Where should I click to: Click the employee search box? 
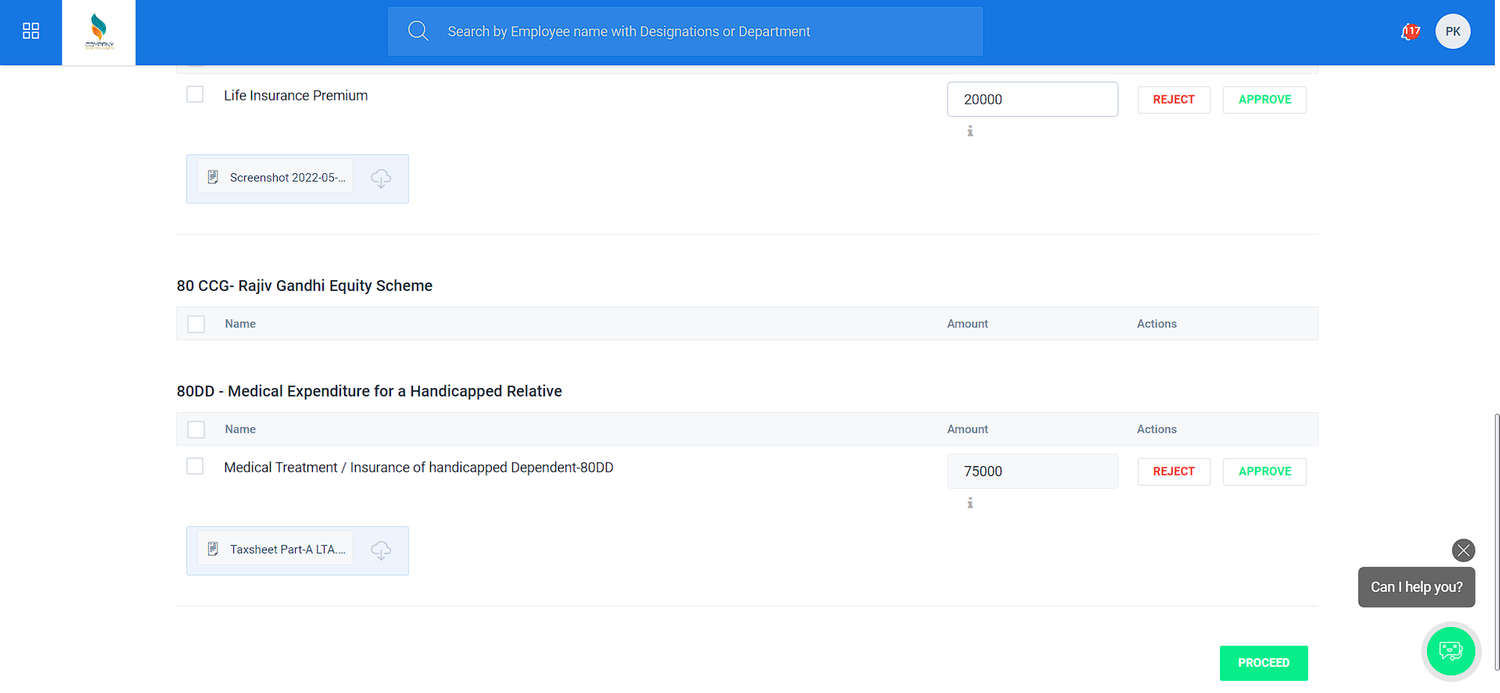click(x=685, y=31)
